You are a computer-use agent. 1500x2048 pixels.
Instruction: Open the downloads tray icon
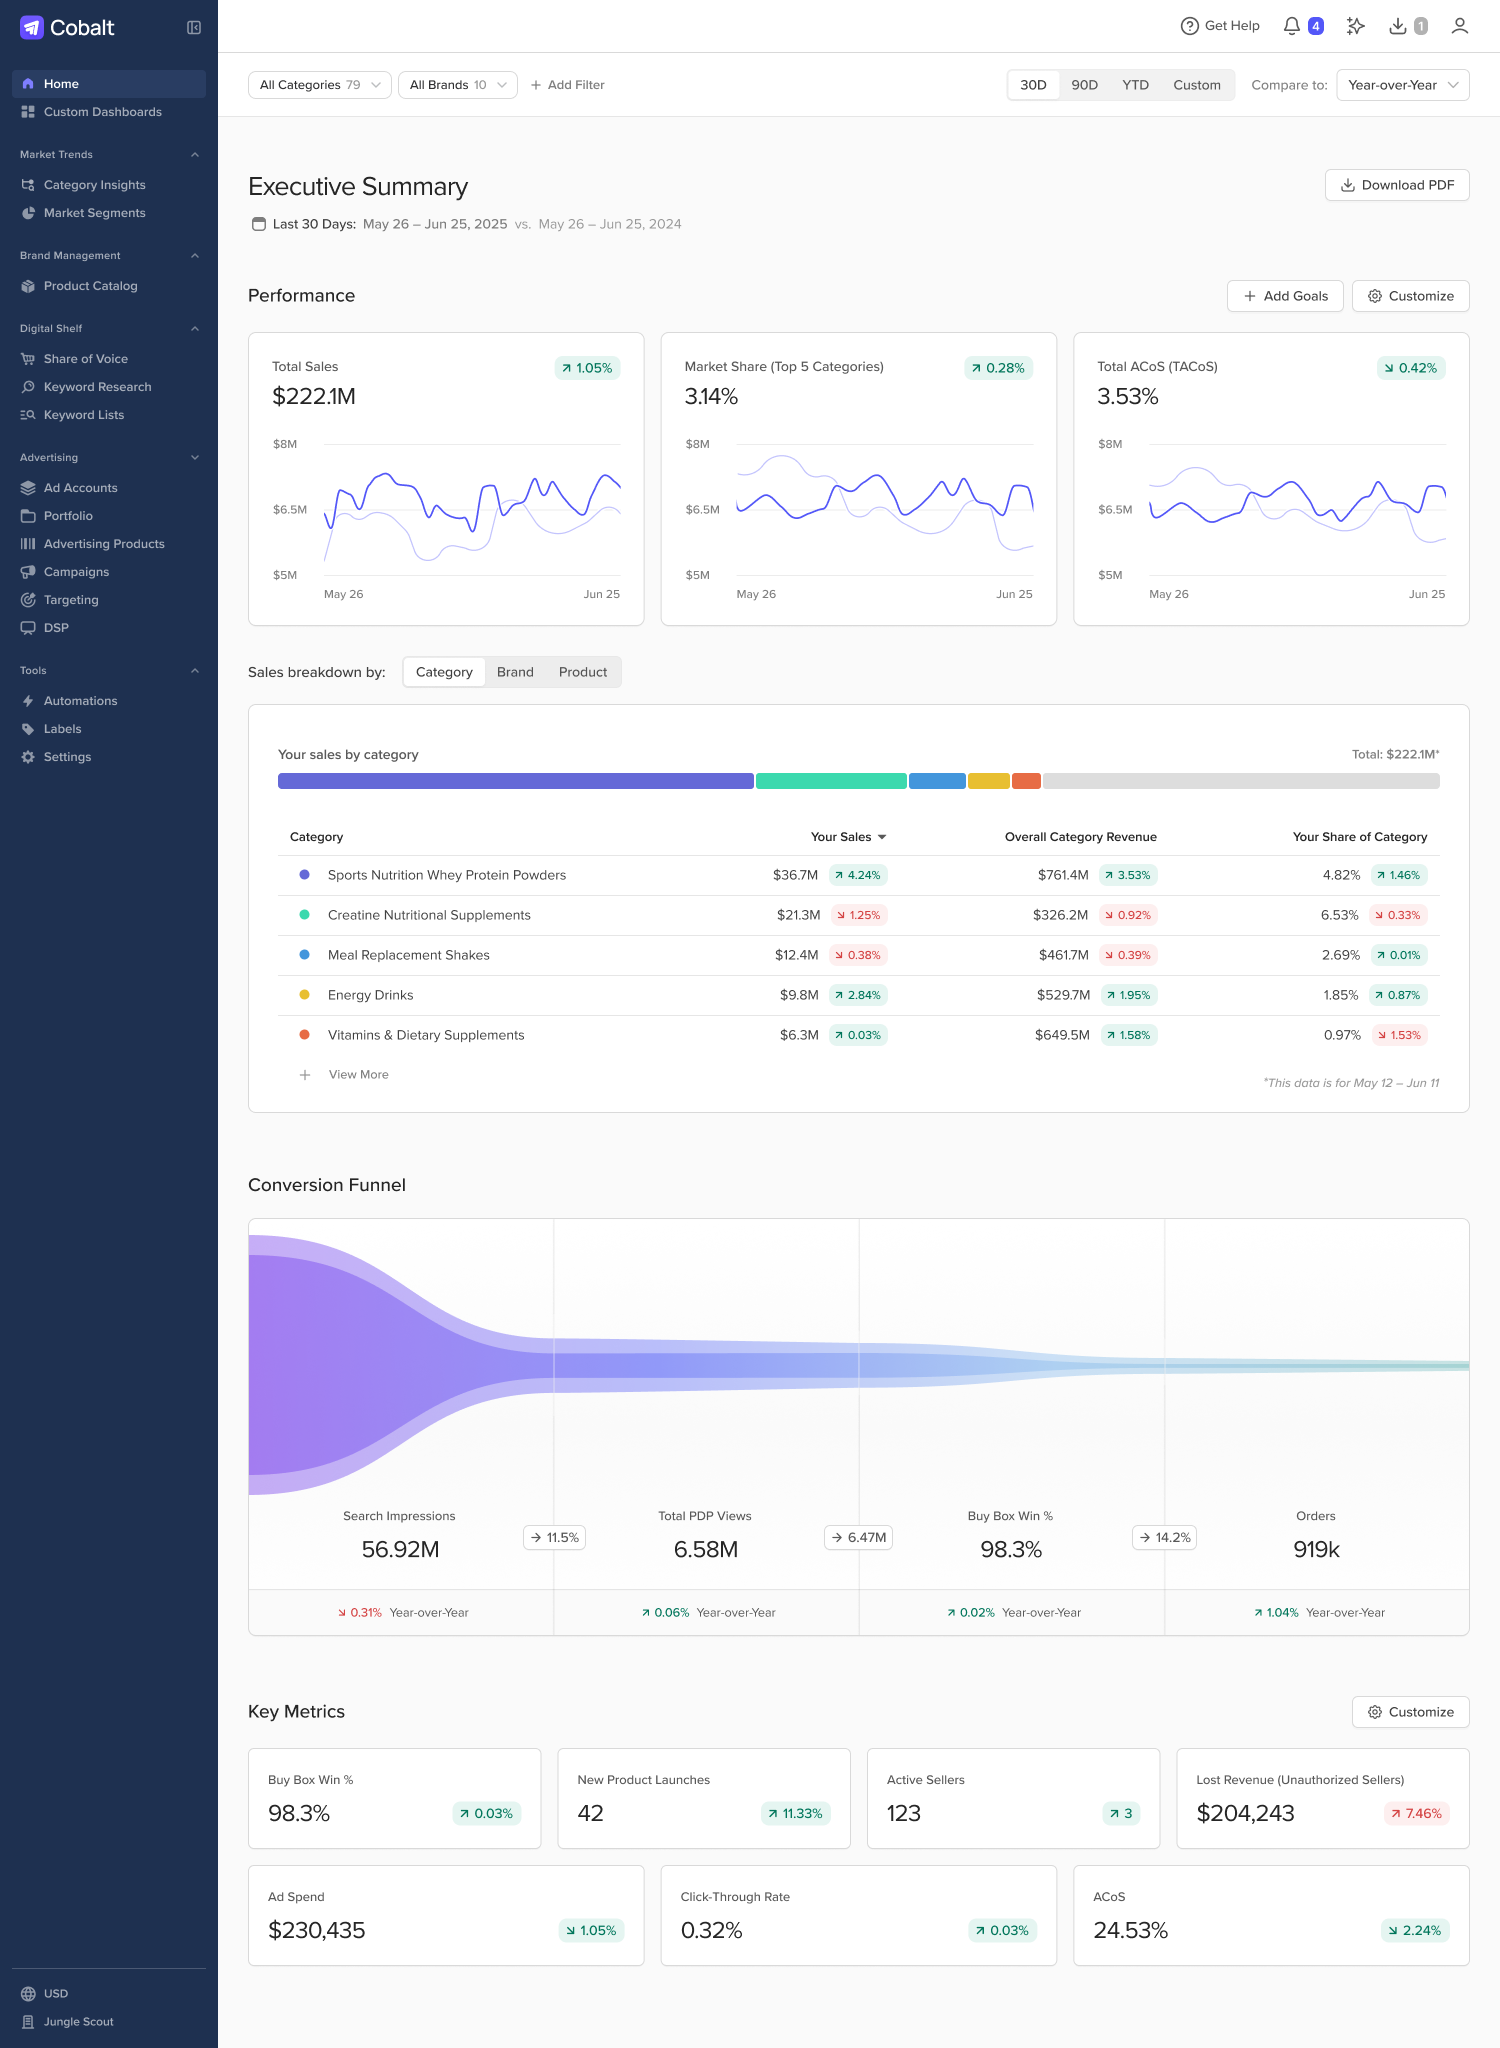point(1398,26)
